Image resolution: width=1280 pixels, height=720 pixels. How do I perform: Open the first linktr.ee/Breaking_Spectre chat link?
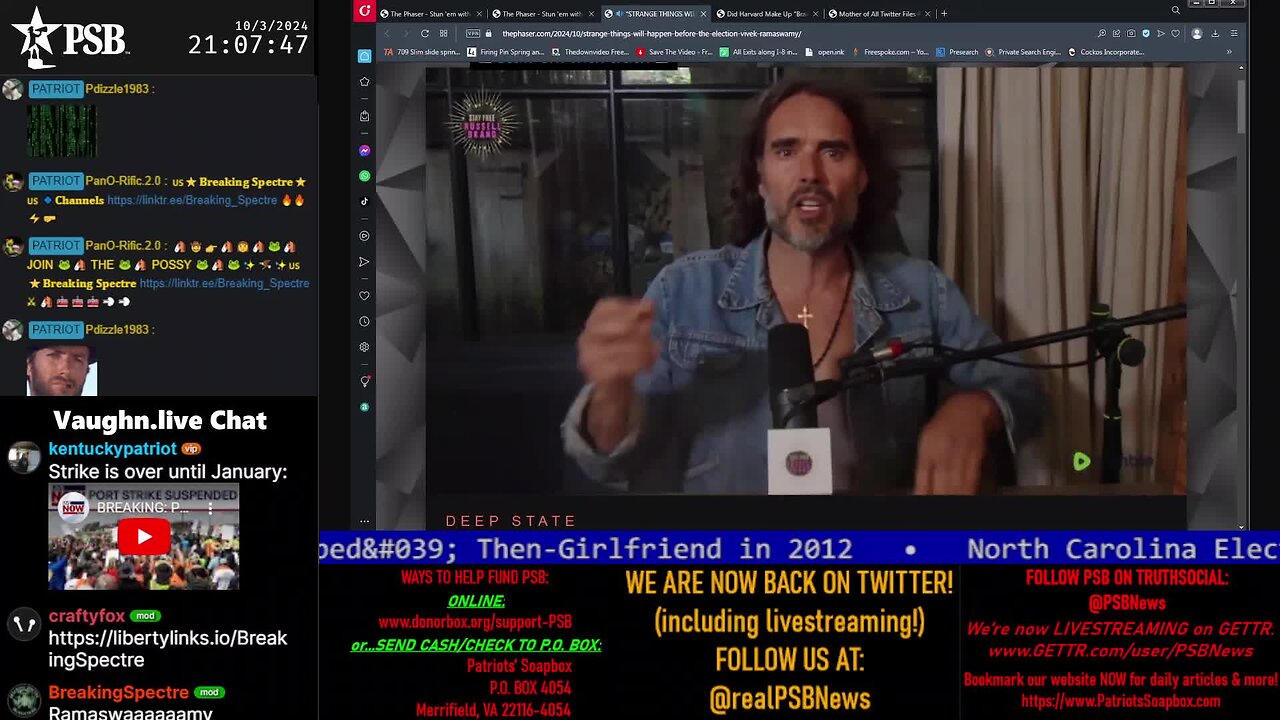[192, 200]
